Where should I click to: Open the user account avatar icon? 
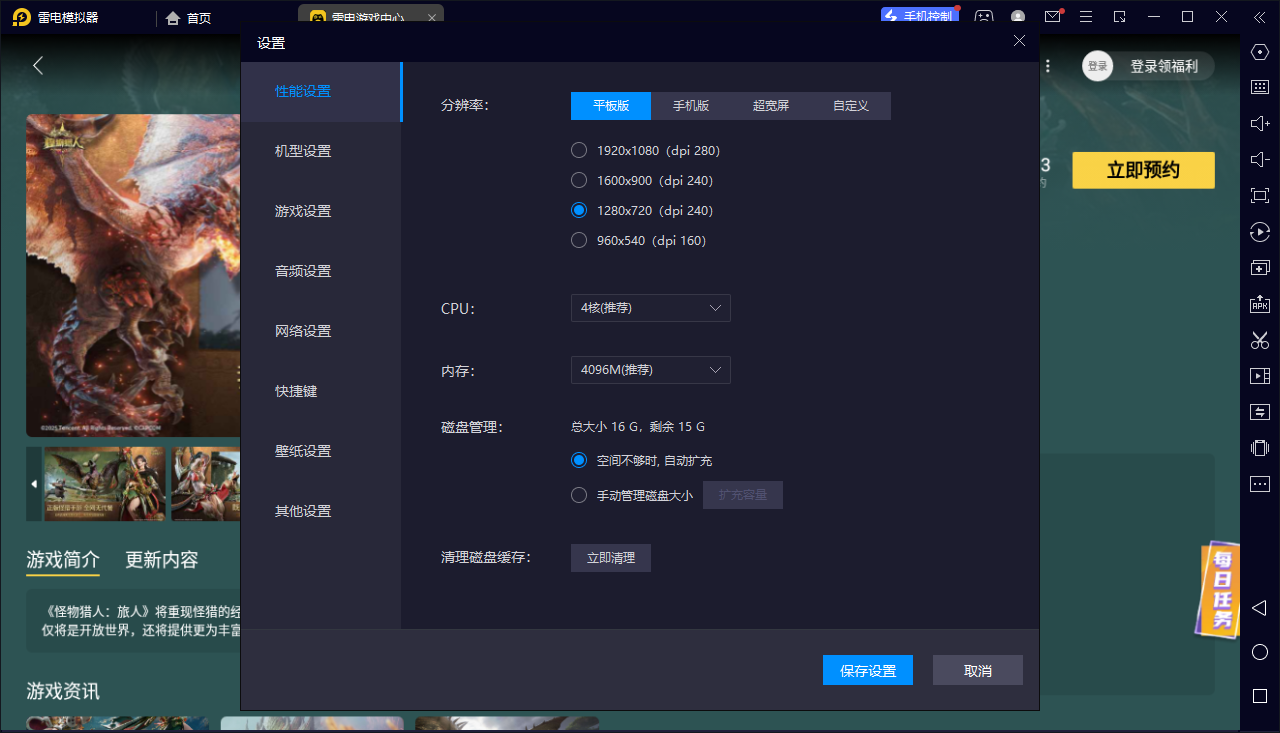pyautogui.click(x=1018, y=17)
